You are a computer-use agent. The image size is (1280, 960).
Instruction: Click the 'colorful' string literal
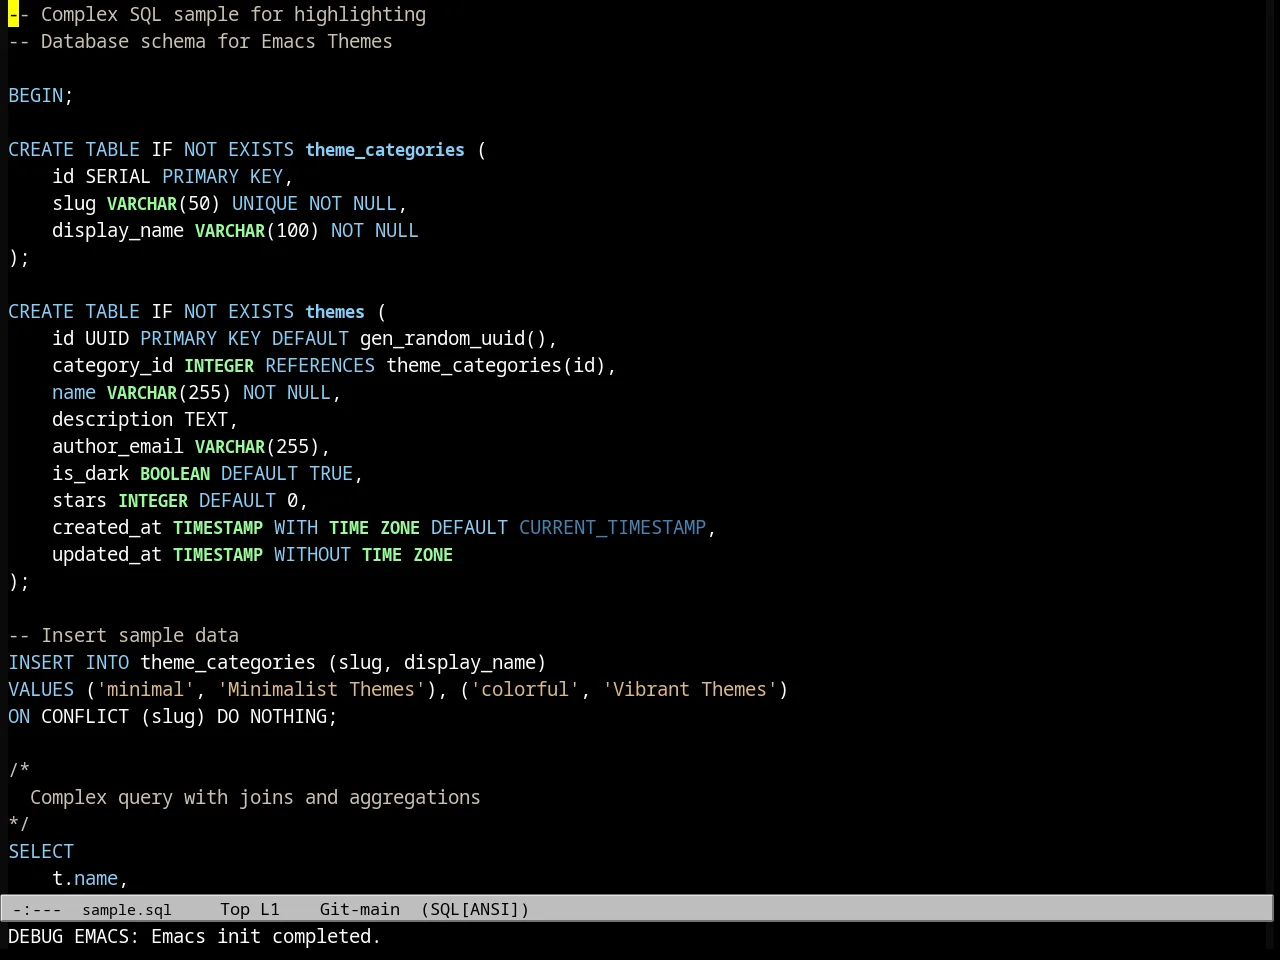pyautogui.click(x=525, y=689)
